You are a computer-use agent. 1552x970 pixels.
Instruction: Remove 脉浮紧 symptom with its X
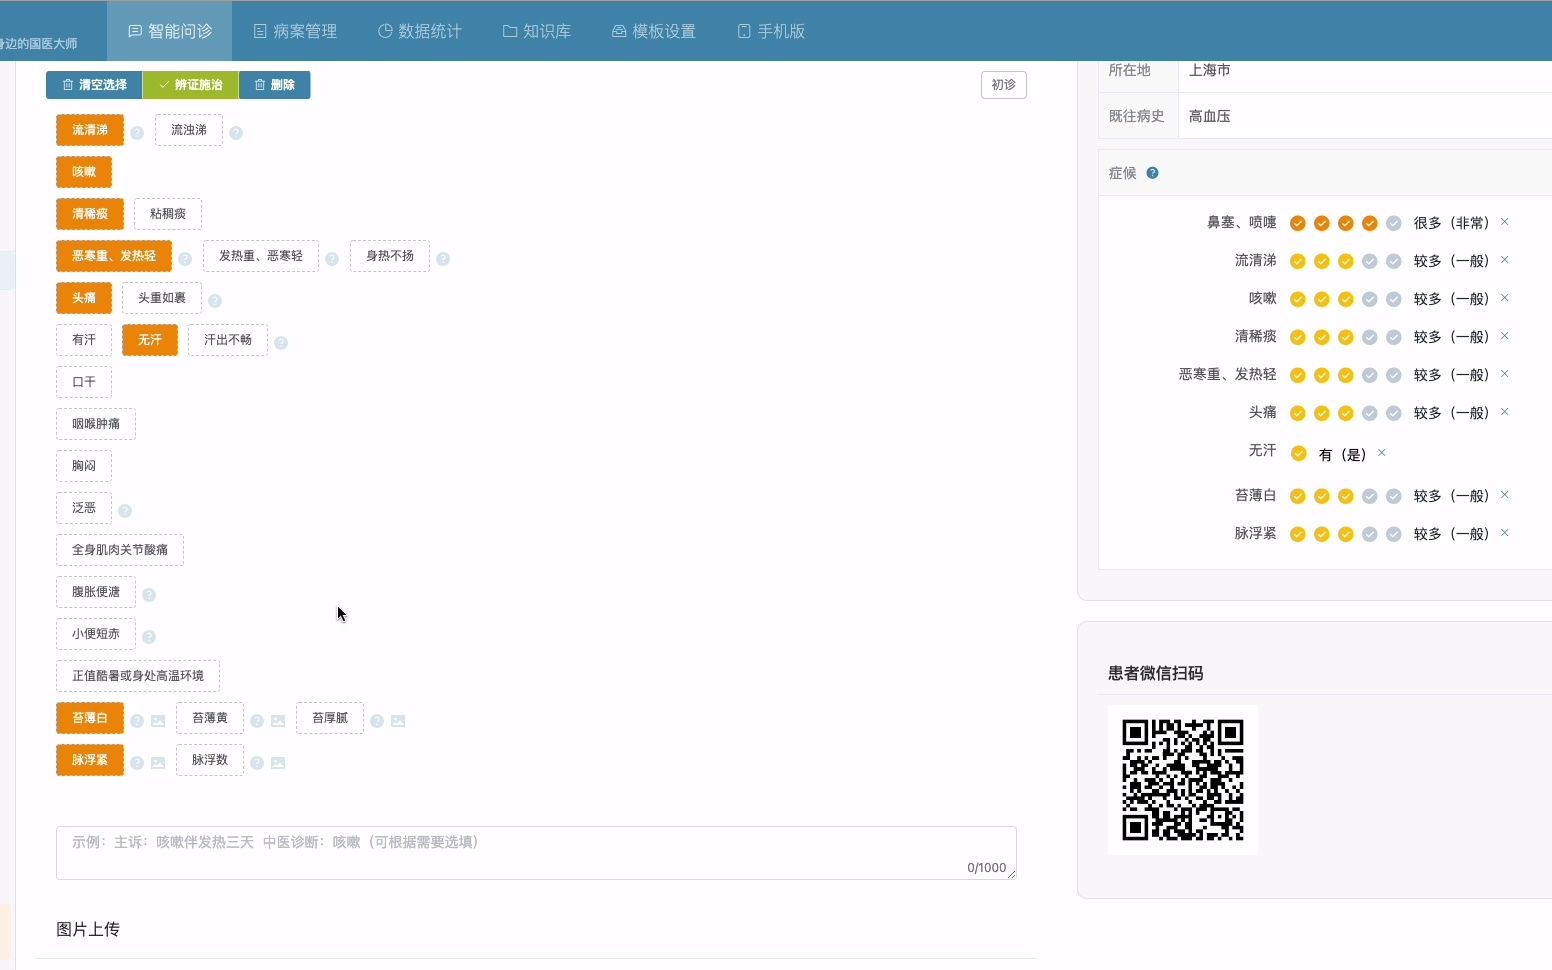[x=1504, y=533]
